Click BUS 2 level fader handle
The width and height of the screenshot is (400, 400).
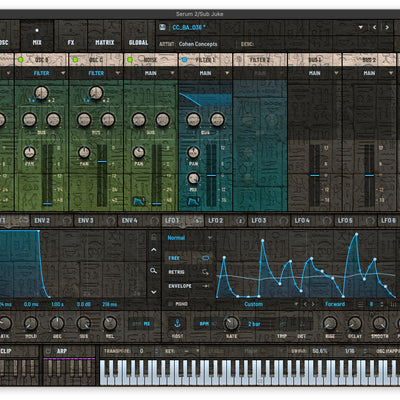click(x=369, y=175)
